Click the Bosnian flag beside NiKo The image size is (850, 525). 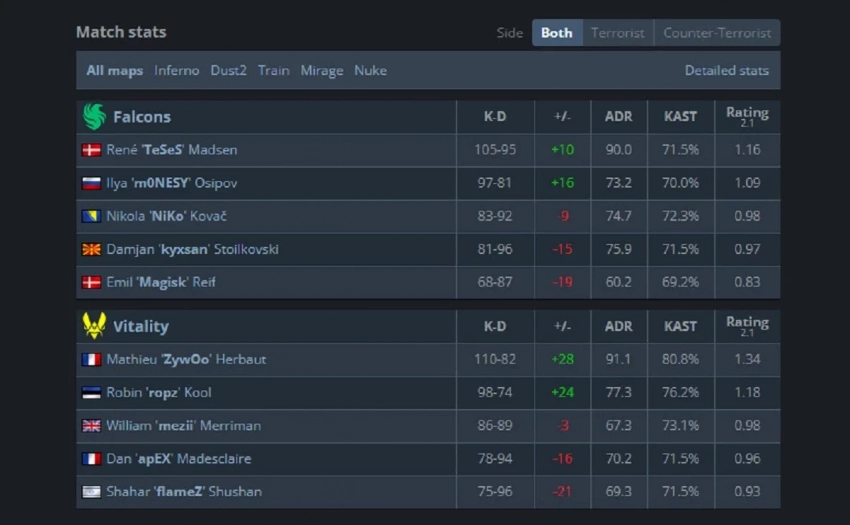(92, 216)
